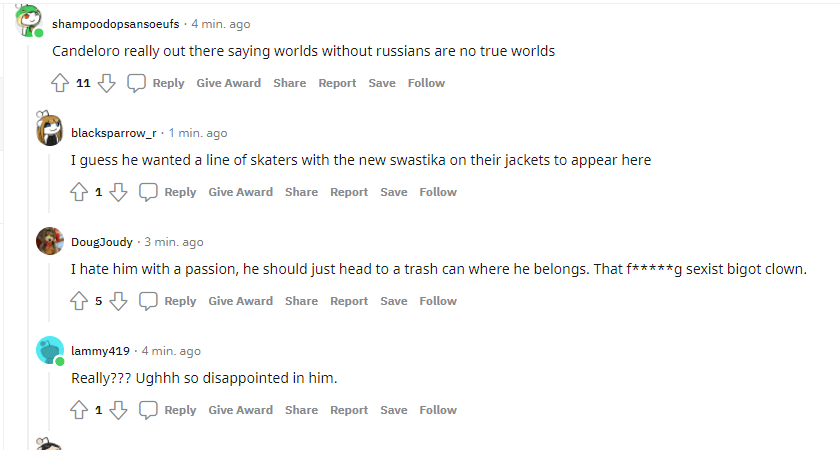Follow blacksparrow_r's comment thread
Image resolution: width=840 pixels, height=450 pixels.
(438, 192)
